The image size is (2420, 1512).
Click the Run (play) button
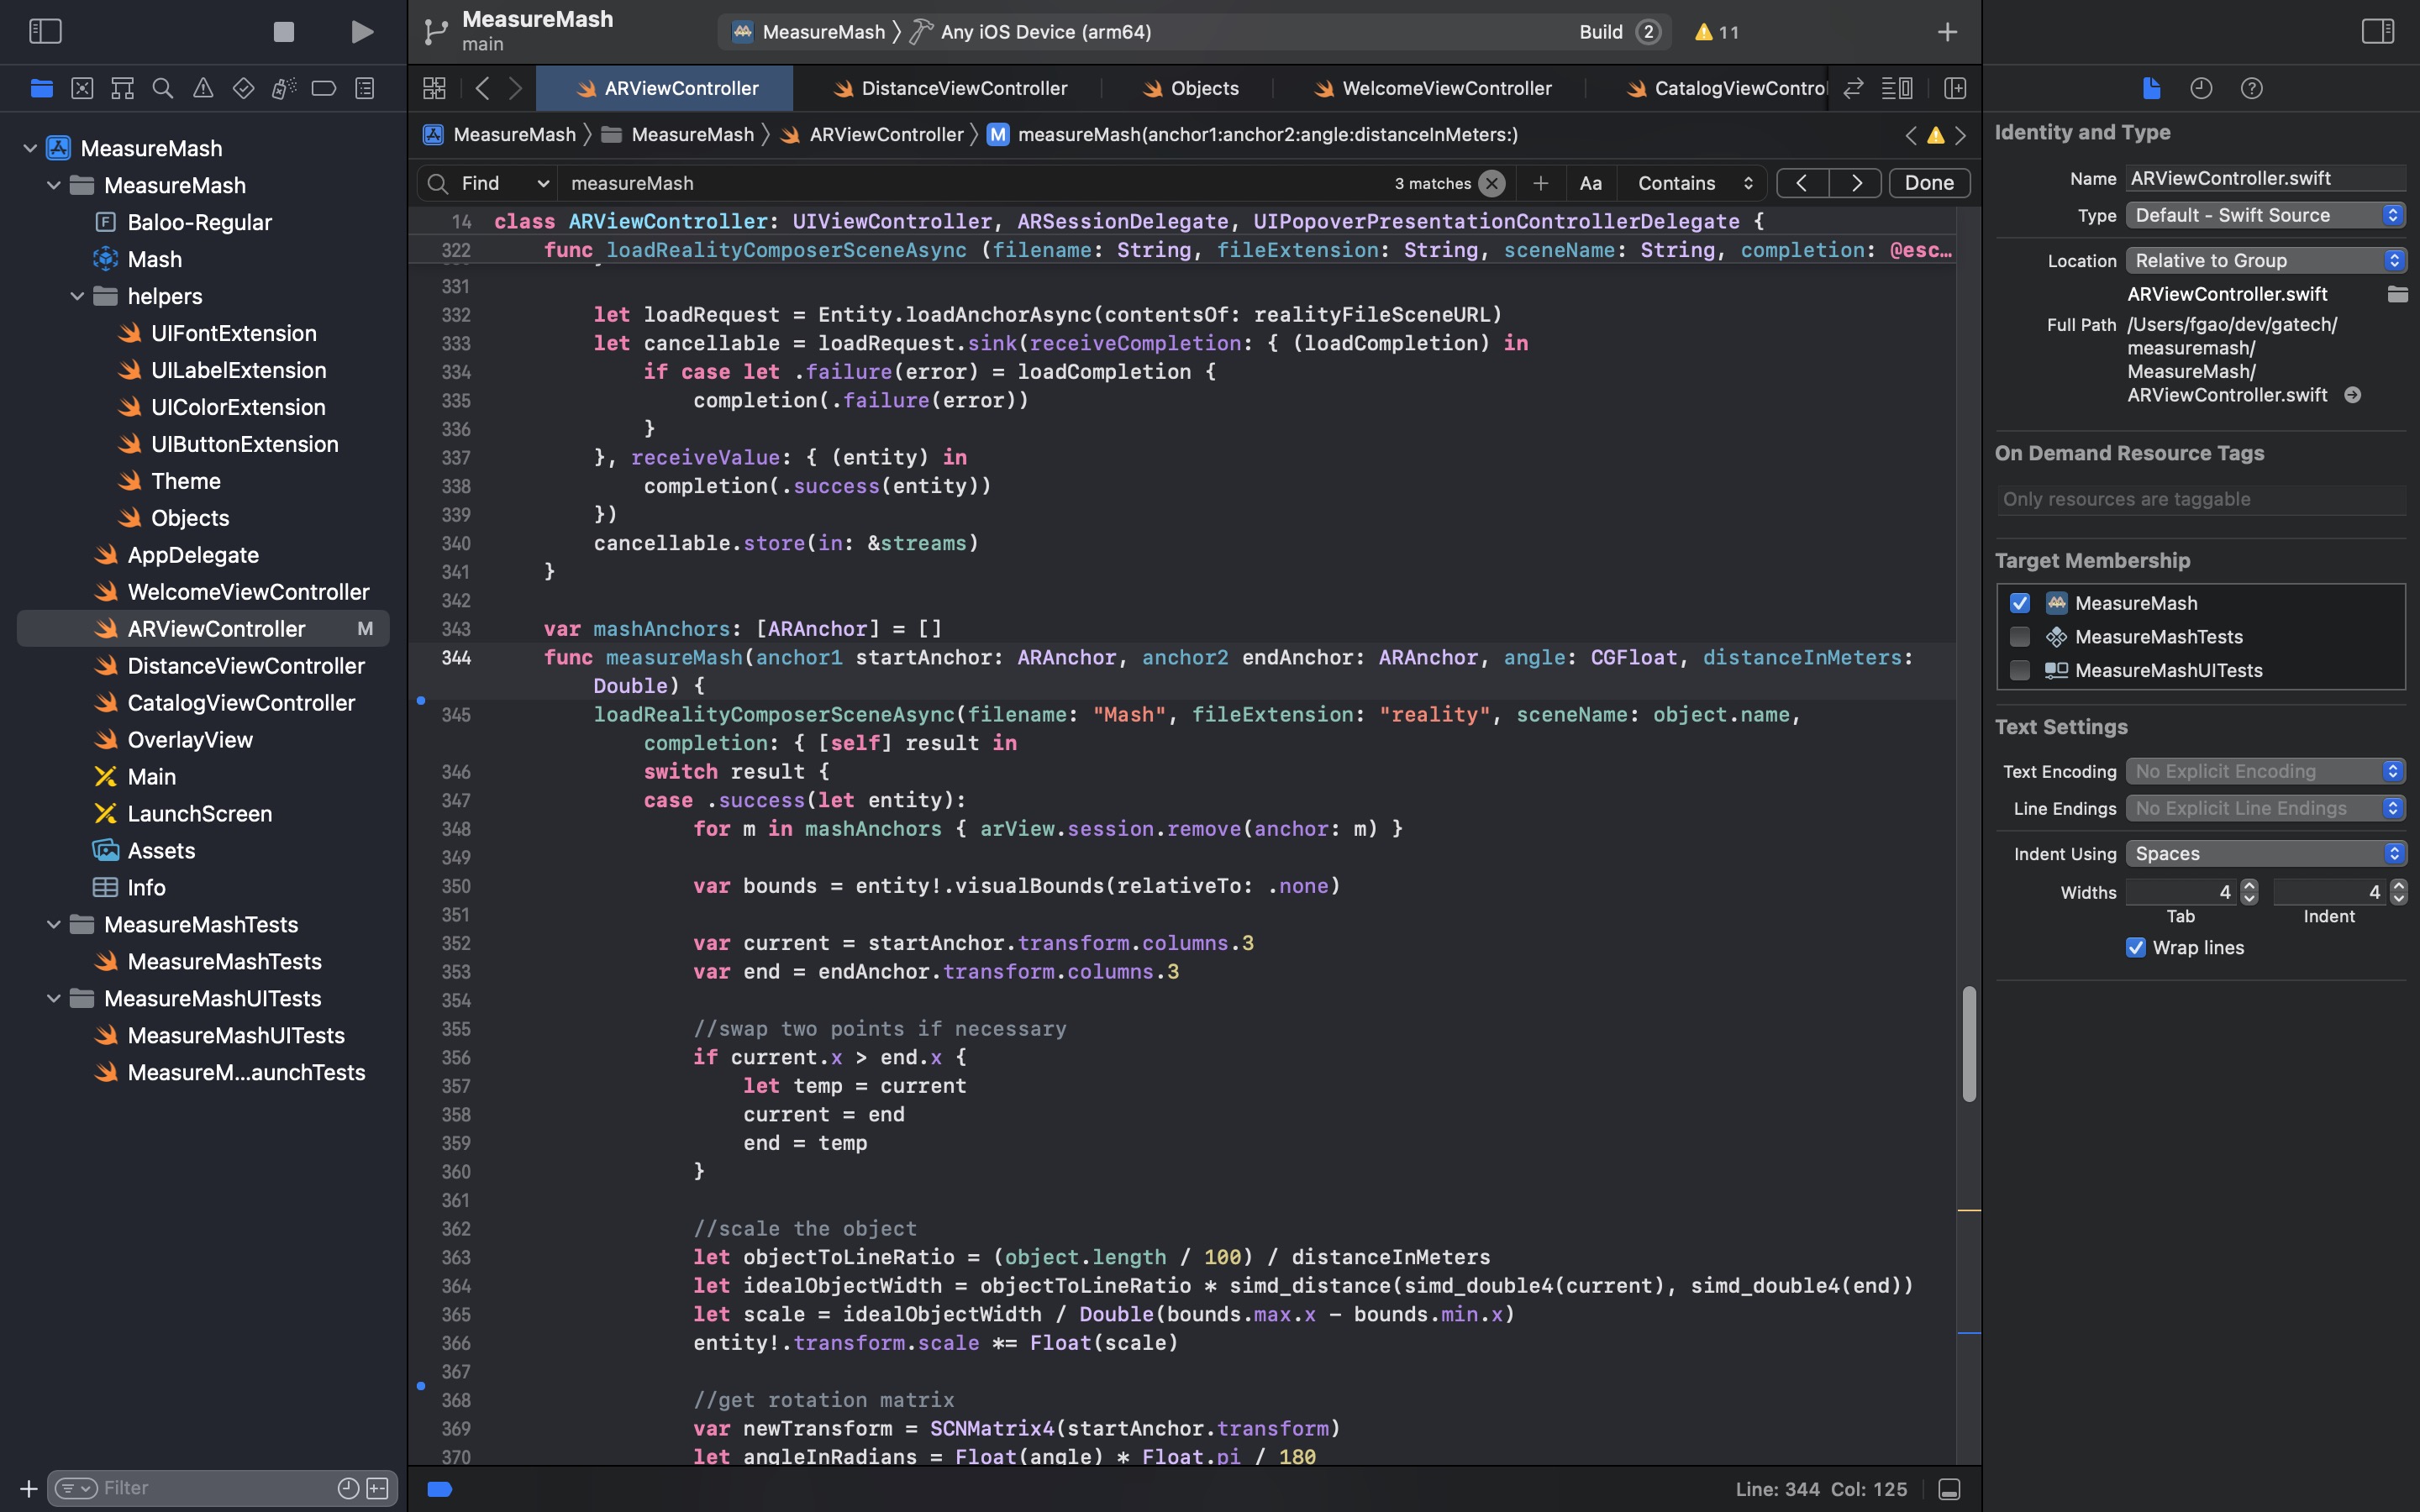coord(362,32)
